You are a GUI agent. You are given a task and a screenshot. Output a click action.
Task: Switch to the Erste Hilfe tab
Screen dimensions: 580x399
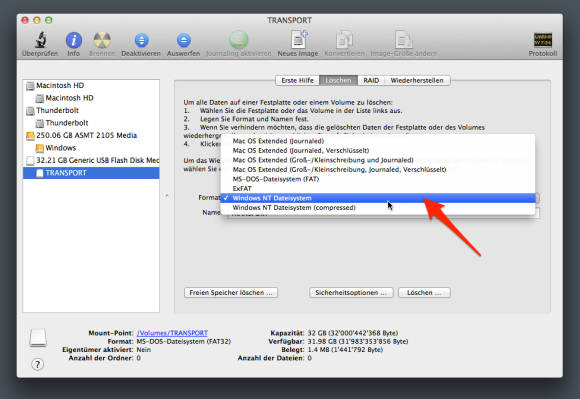[297, 80]
